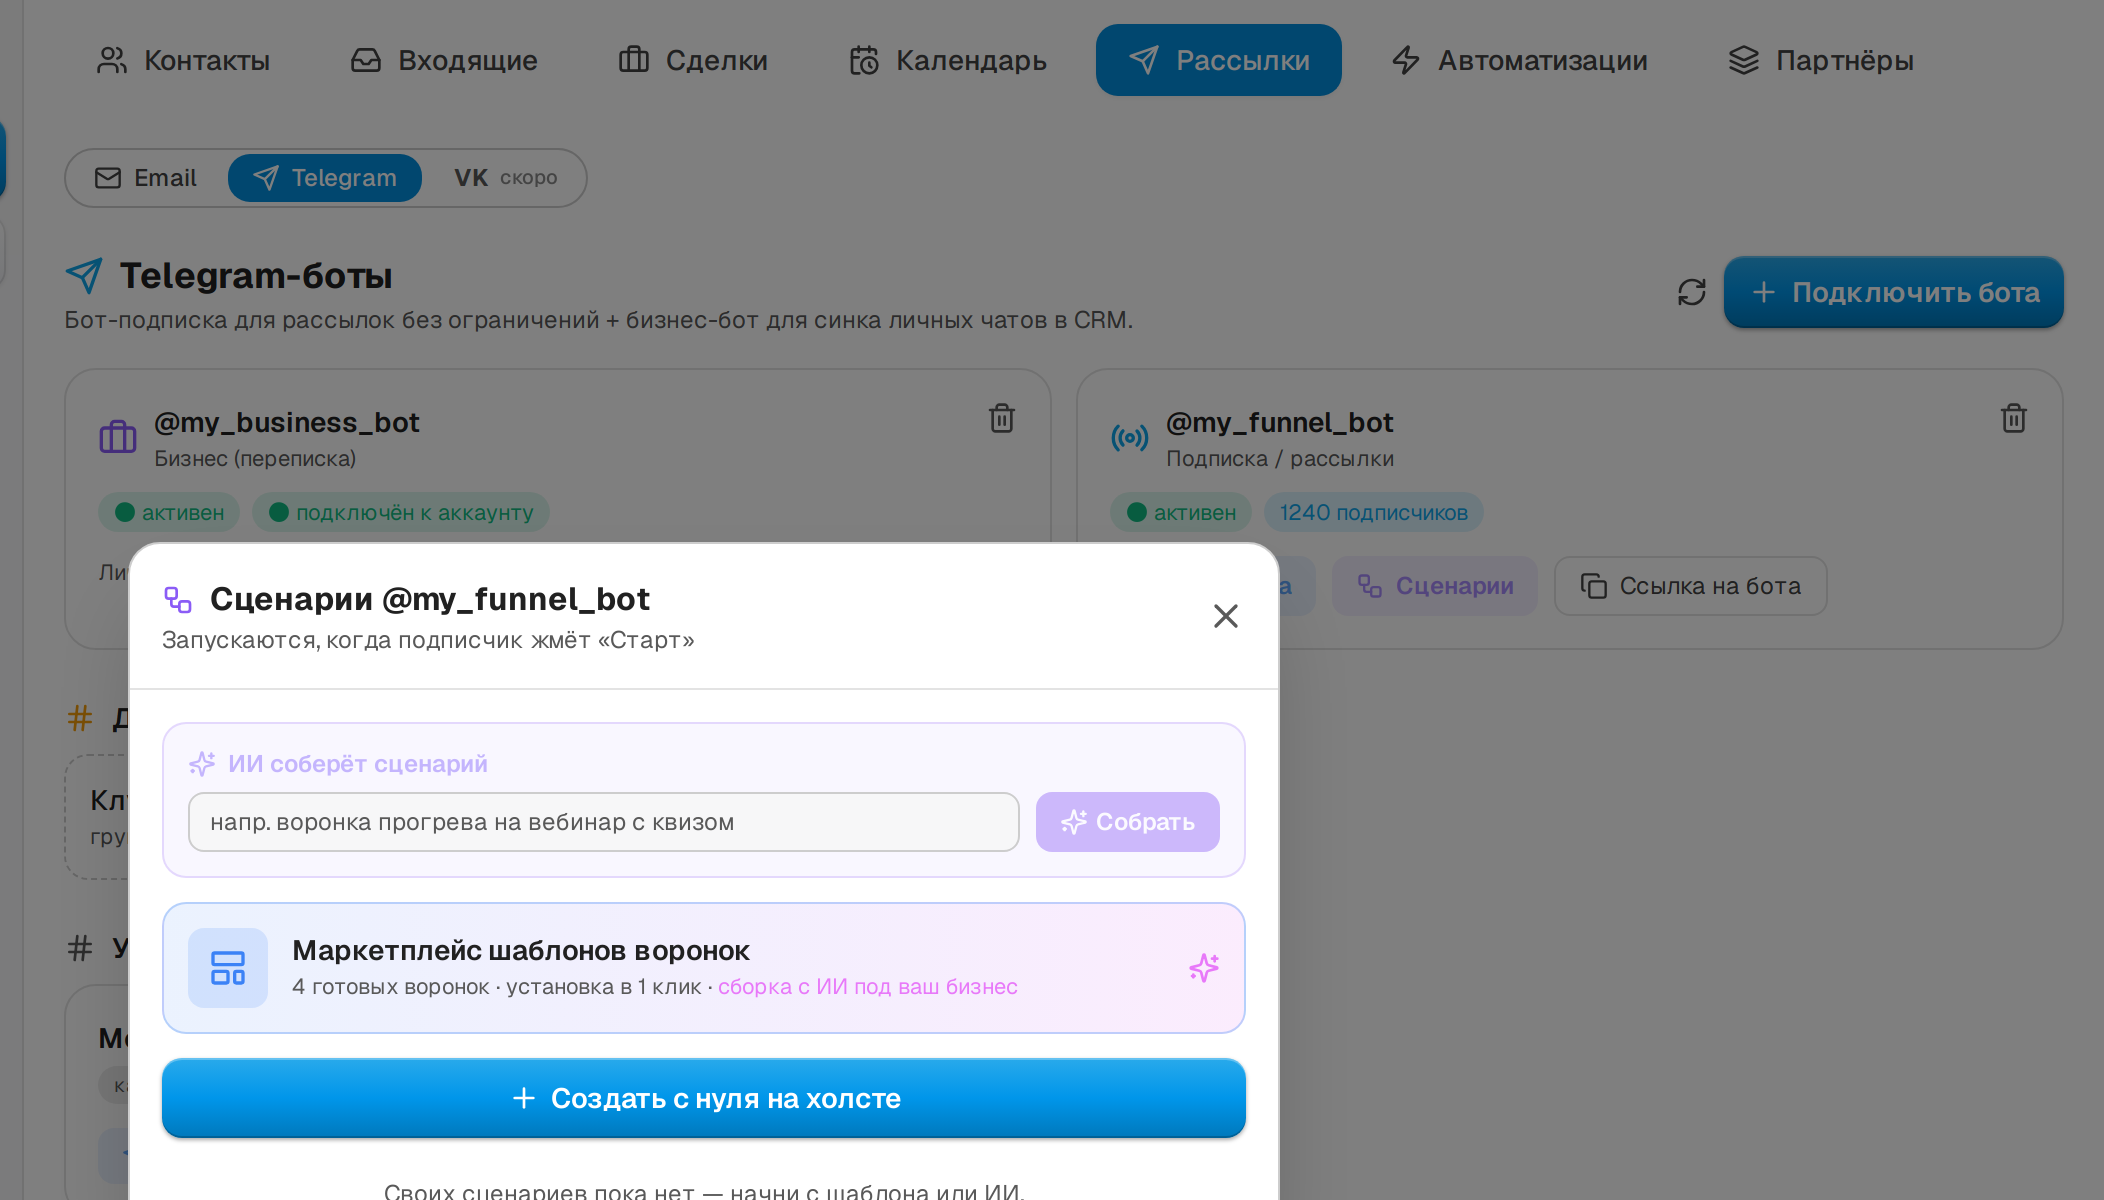Click the sparkle icon in marketplace card
The width and height of the screenshot is (2104, 1200).
tap(1204, 967)
